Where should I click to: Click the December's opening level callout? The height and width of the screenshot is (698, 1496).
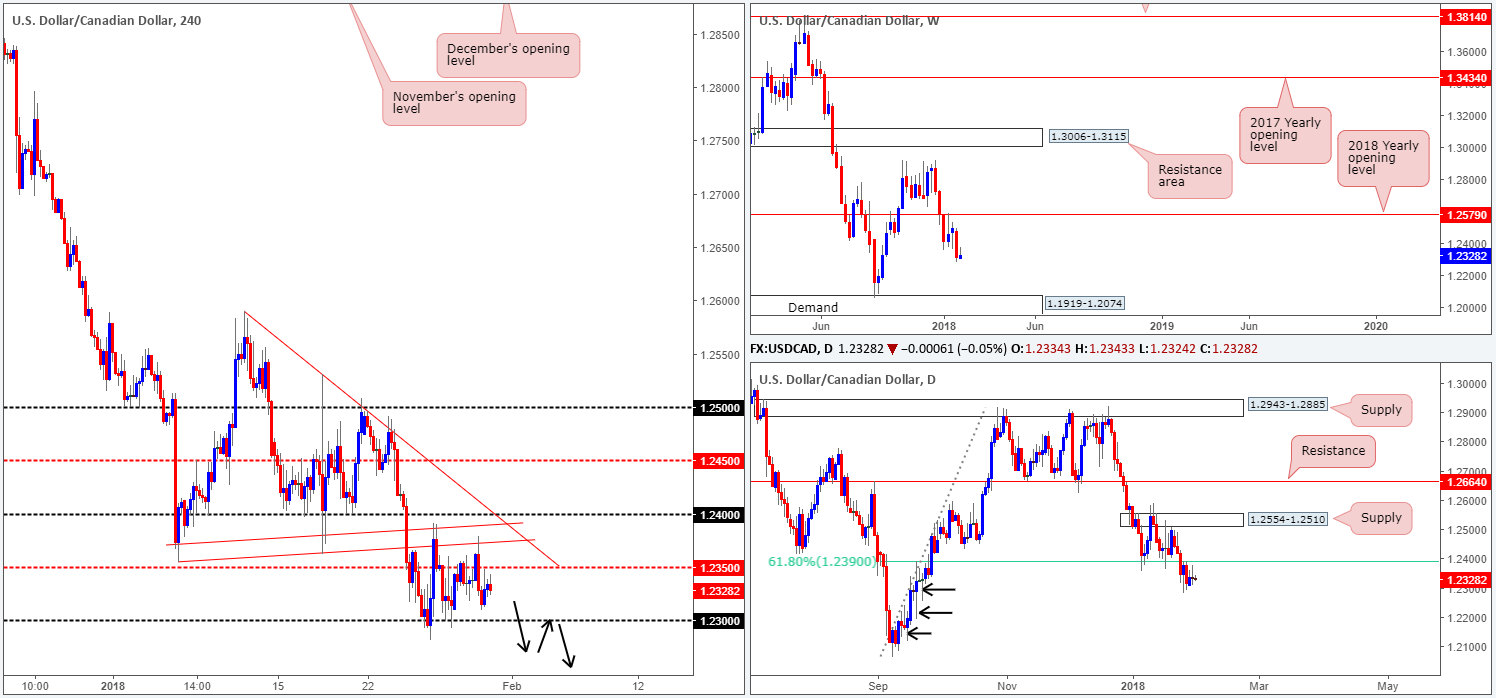pyautogui.click(x=508, y=55)
